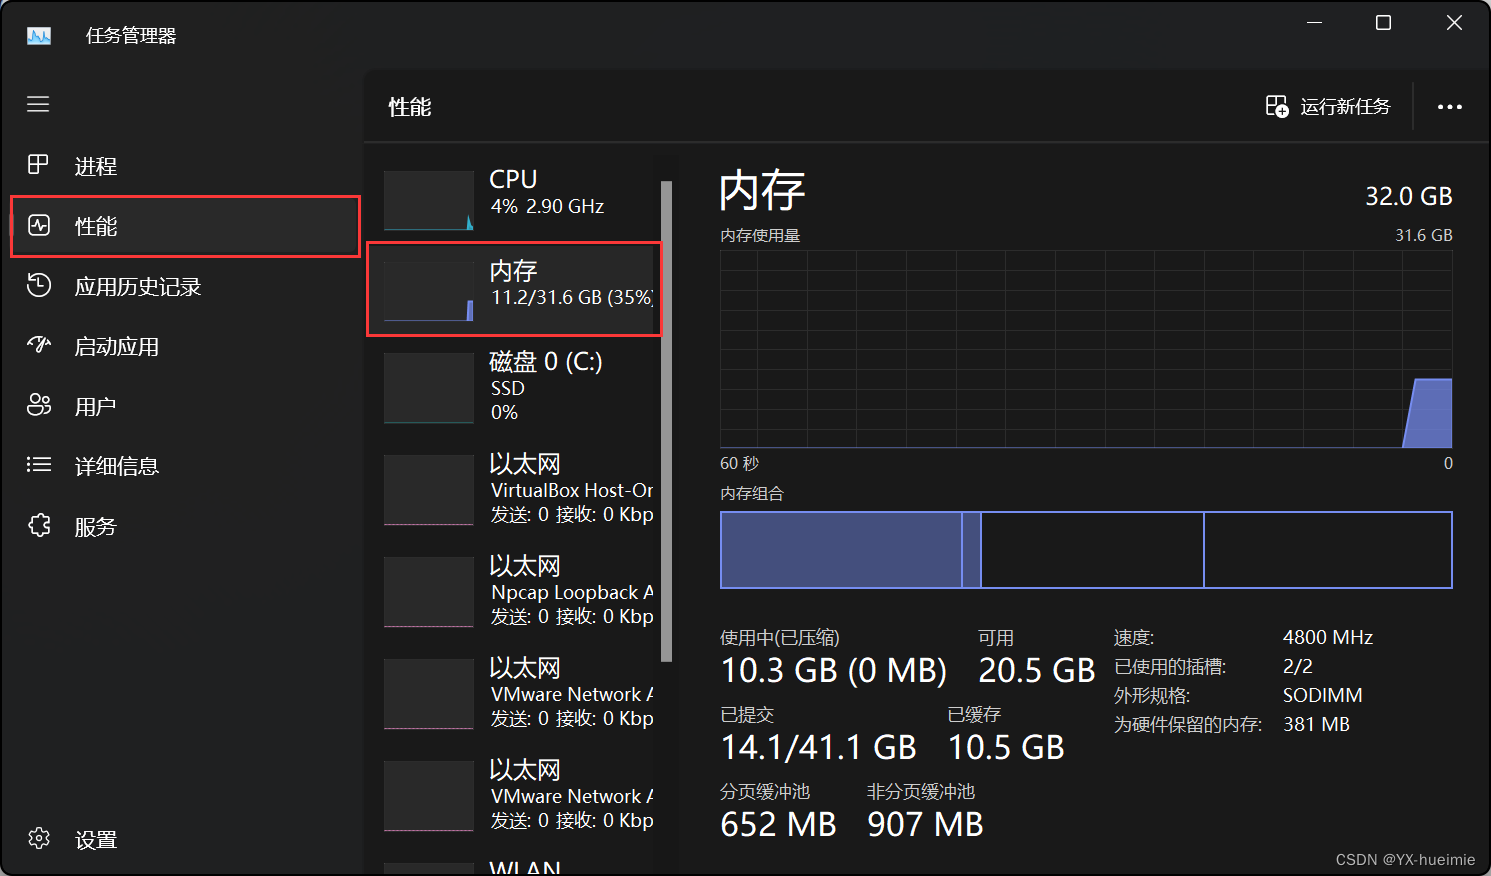This screenshot has height=876, width=1491.
Task: Click the resource list vertical scrollbar
Action: click(x=666, y=420)
